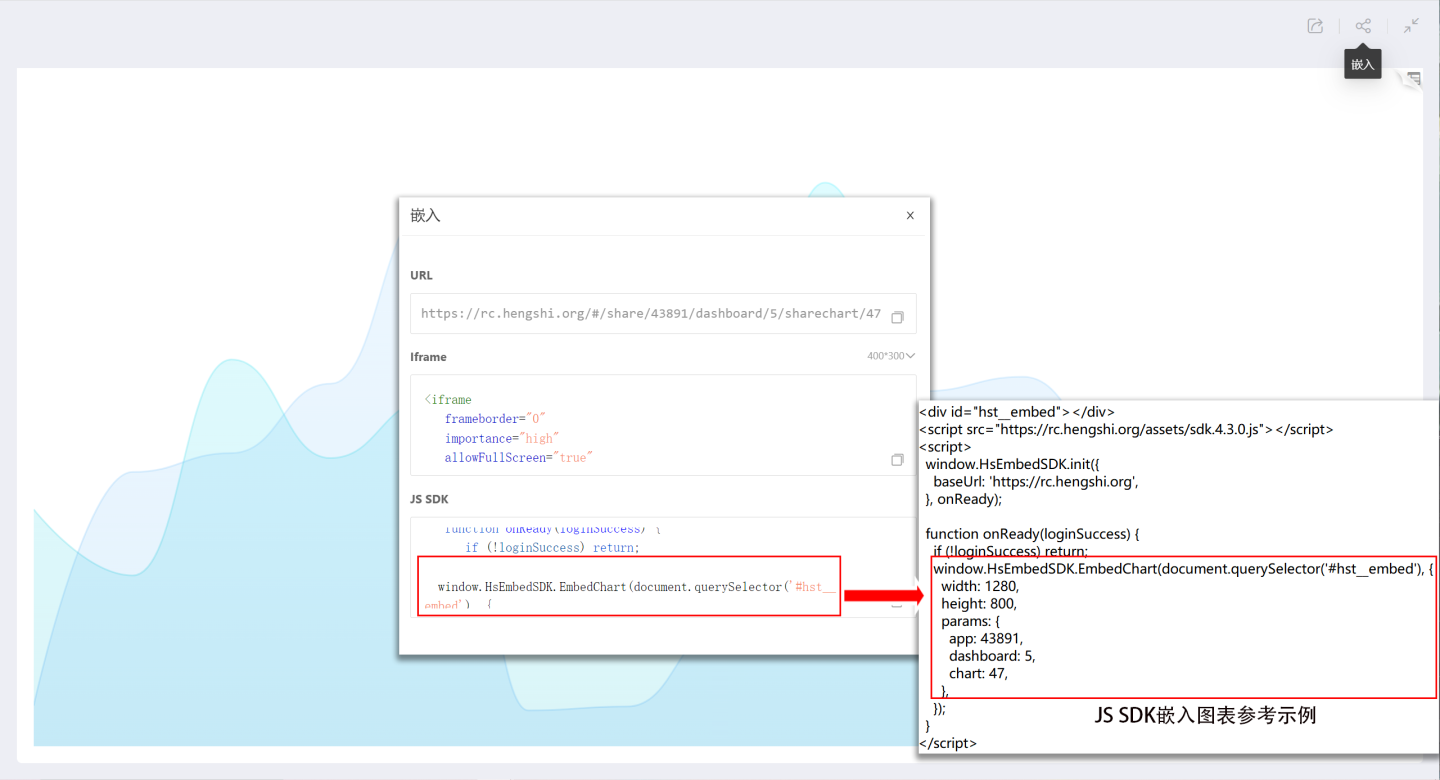1440x780 pixels.
Task: Click the 'if (!loginSuccess) return' line in dialog
Action: click(x=551, y=547)
